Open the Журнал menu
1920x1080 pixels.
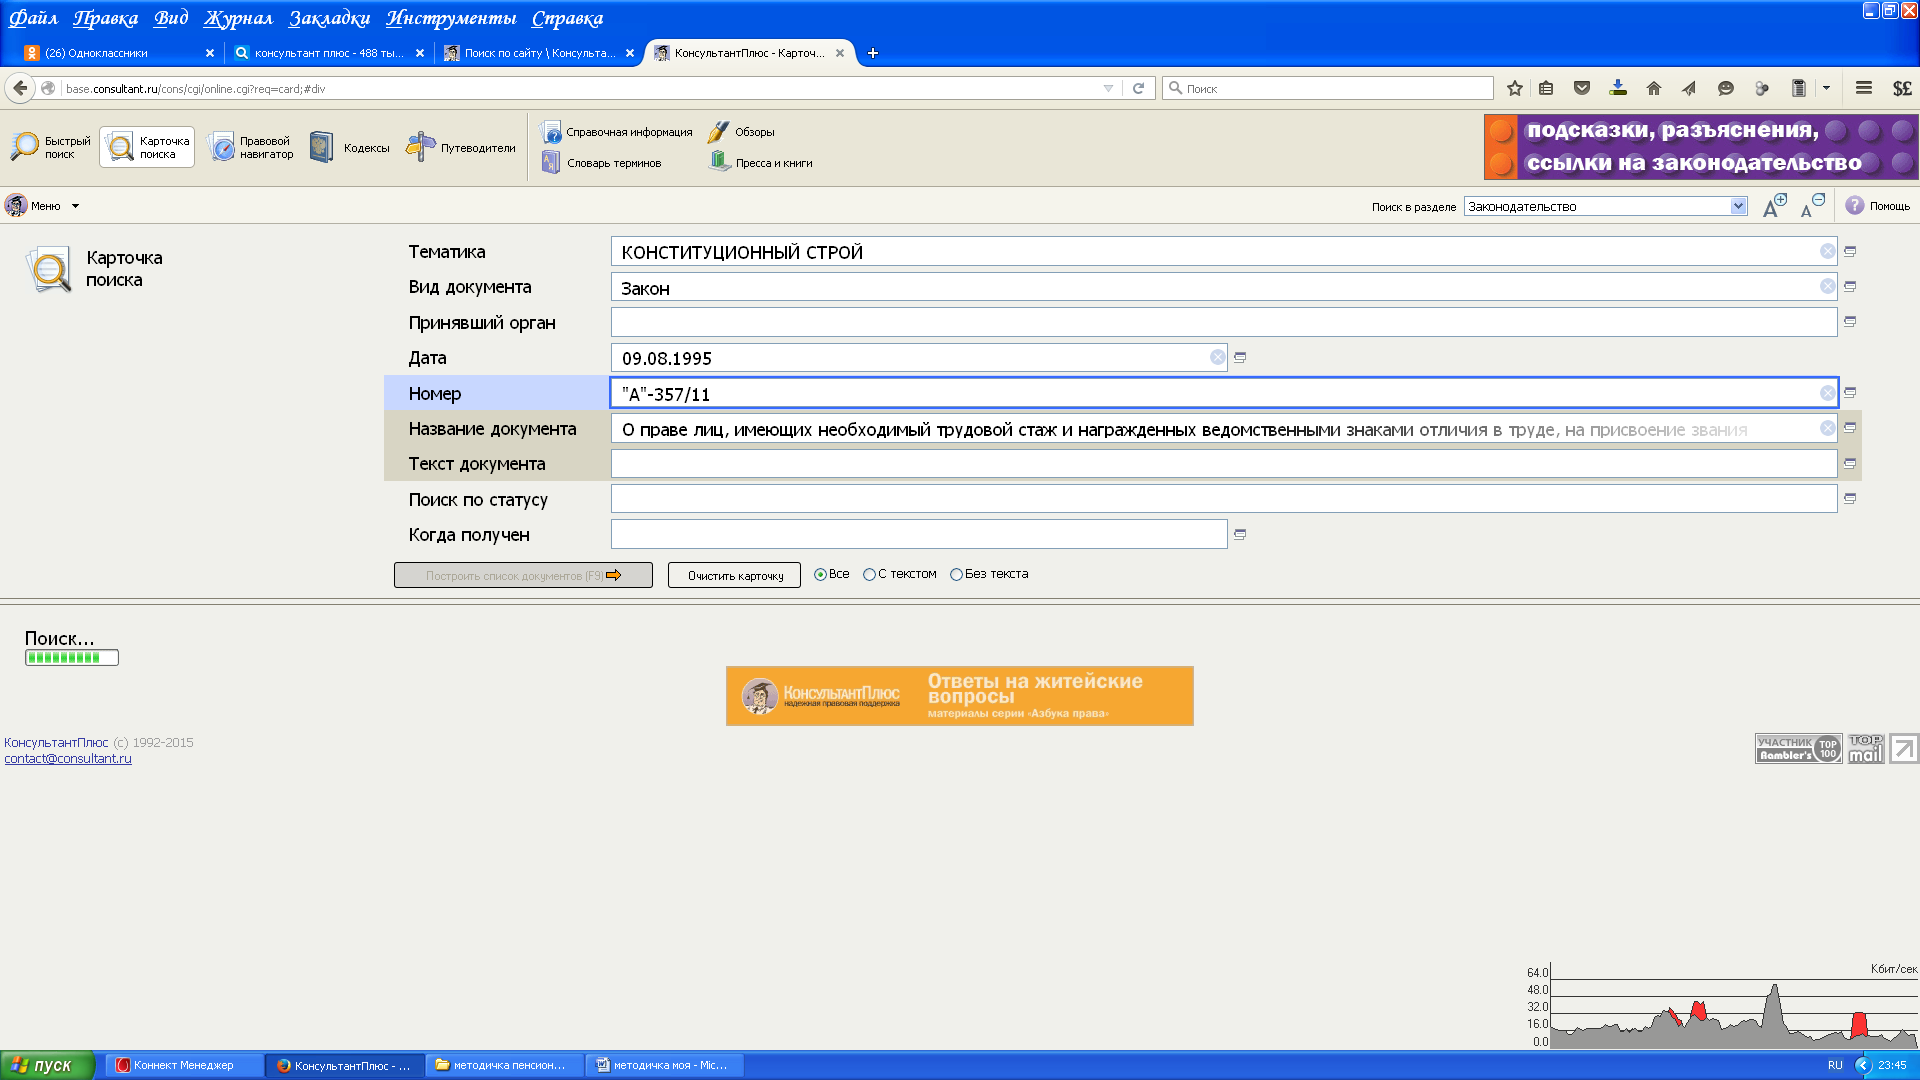[x=238, y=18]
